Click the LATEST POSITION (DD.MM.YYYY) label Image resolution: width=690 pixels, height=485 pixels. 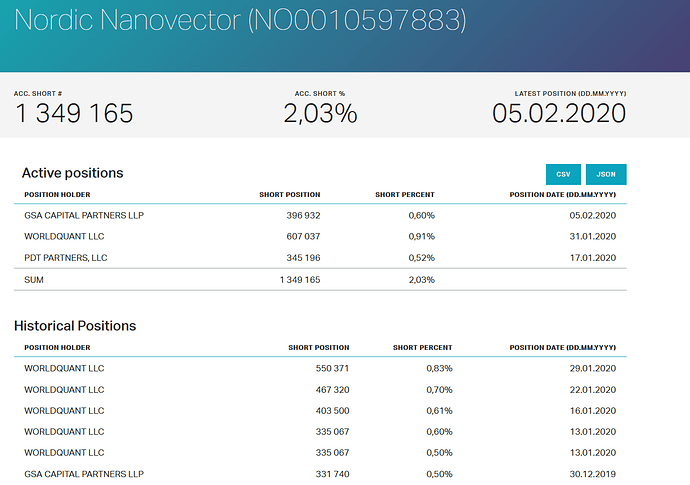[x=570, y=94]
